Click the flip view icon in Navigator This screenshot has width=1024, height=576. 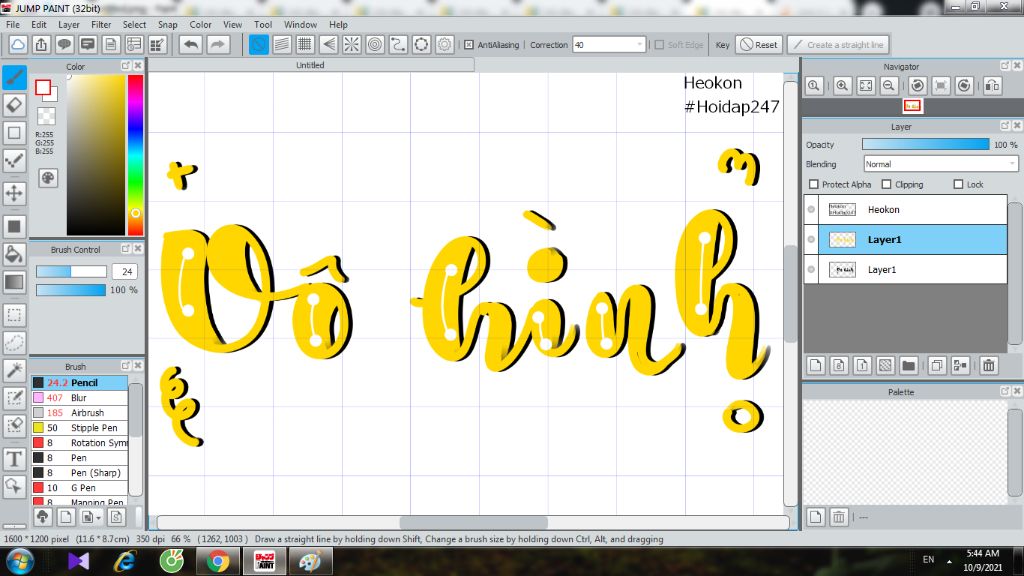click(993, 86)
